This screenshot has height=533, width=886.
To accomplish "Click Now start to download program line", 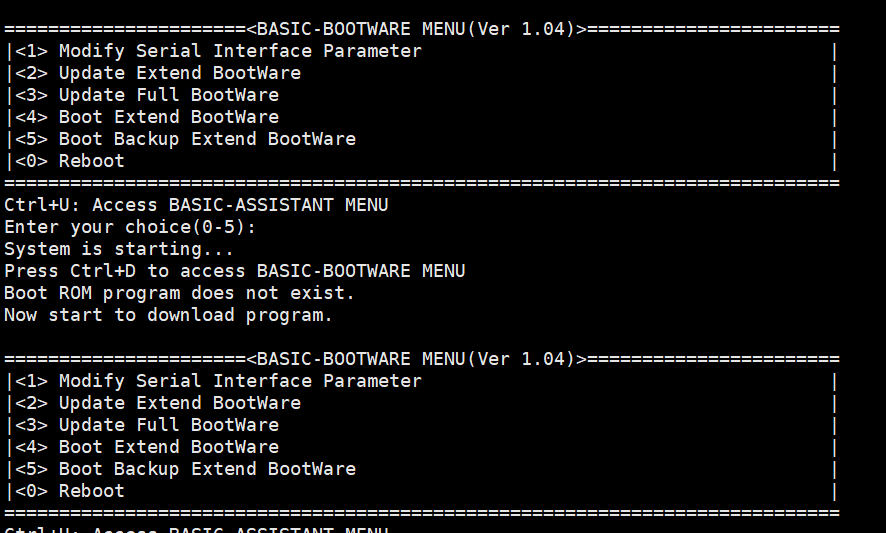I will point(168,315).
